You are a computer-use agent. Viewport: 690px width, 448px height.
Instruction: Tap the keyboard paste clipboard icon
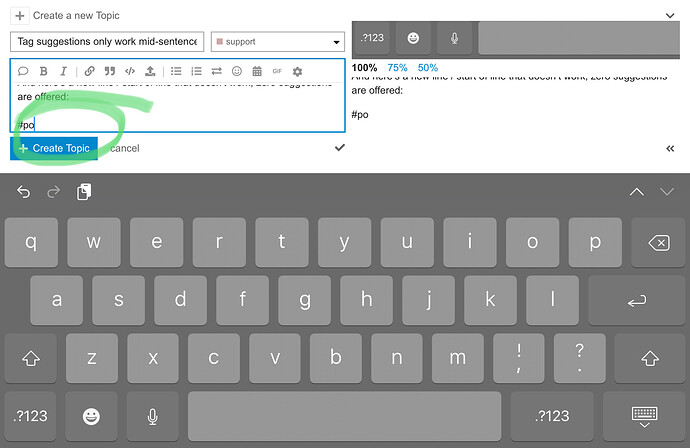84,192
